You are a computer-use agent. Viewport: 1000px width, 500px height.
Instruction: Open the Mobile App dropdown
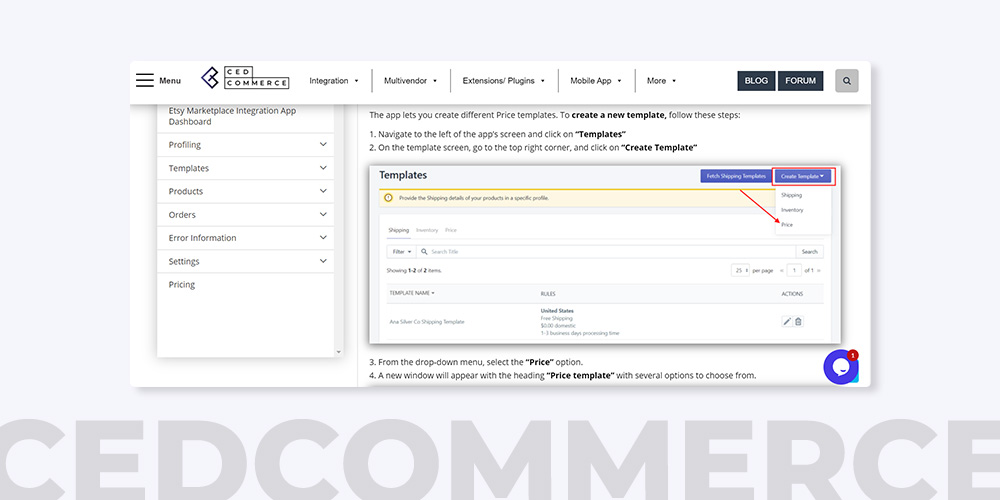pos(596,81)
